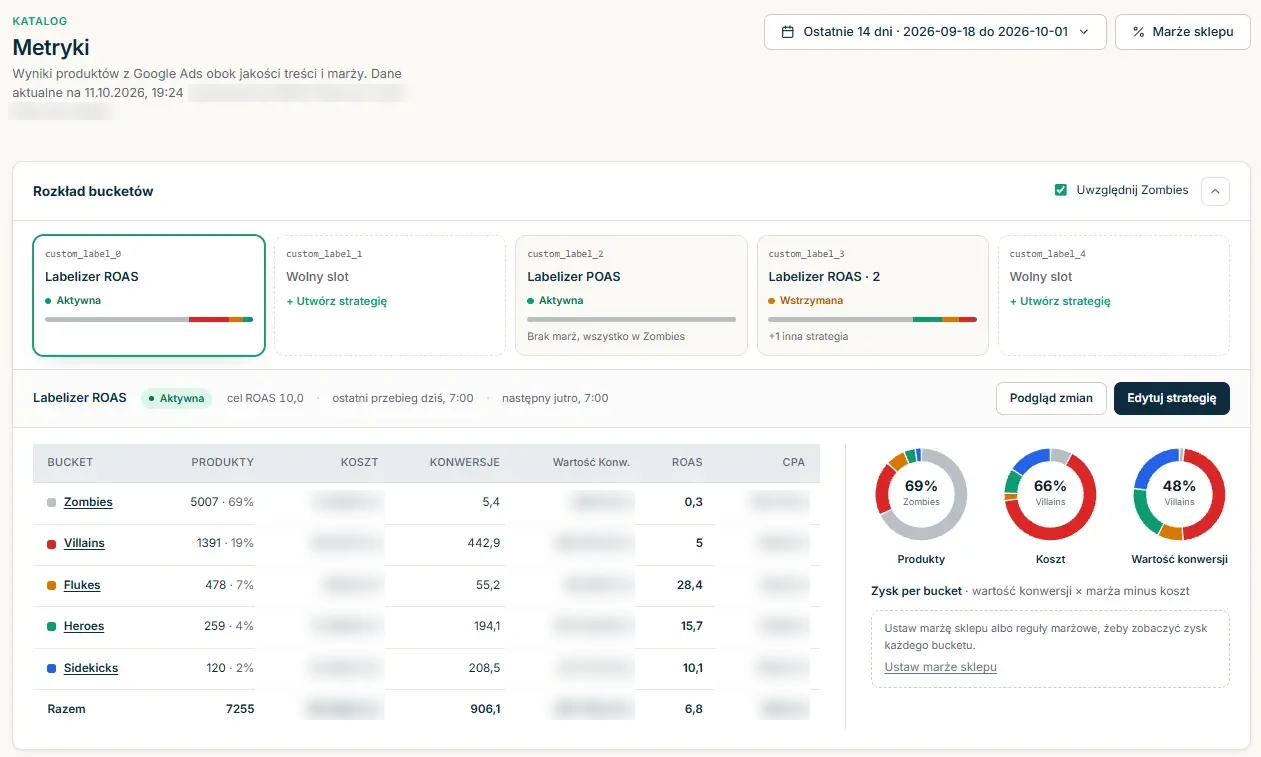Click the Edytuj strategię button

click(1172, 398)
